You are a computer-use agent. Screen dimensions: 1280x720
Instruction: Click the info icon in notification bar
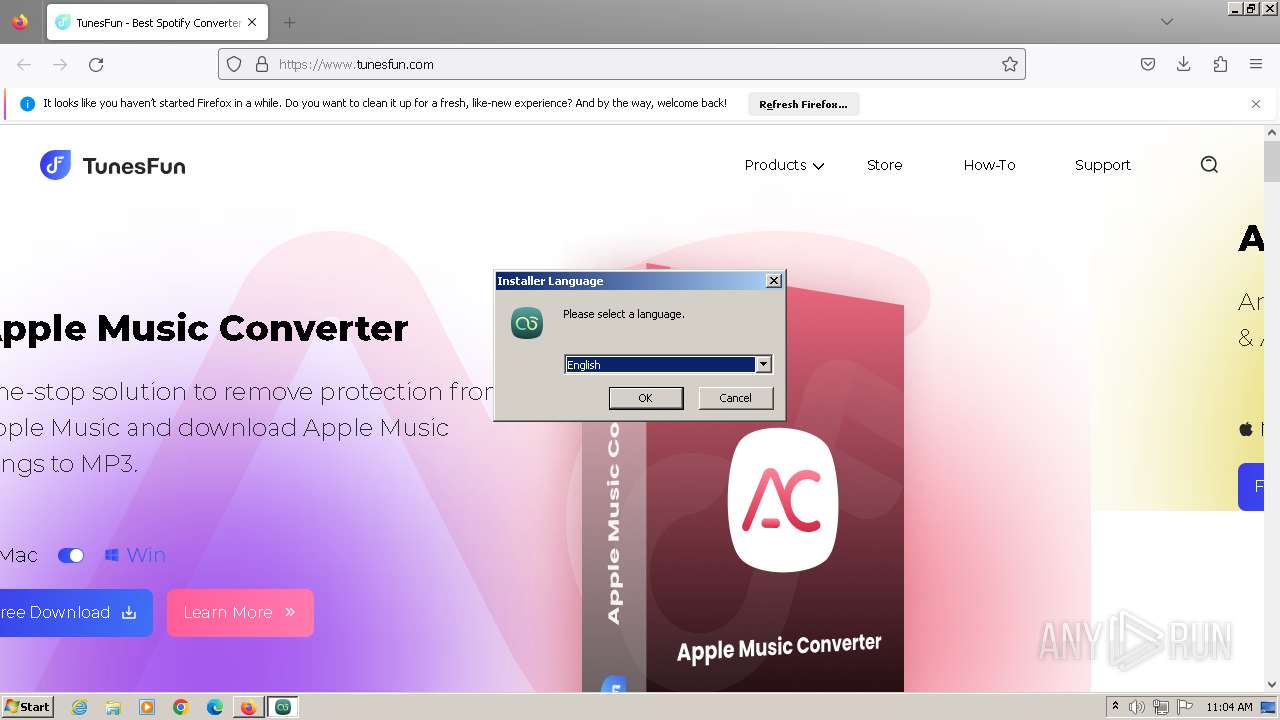27,104
